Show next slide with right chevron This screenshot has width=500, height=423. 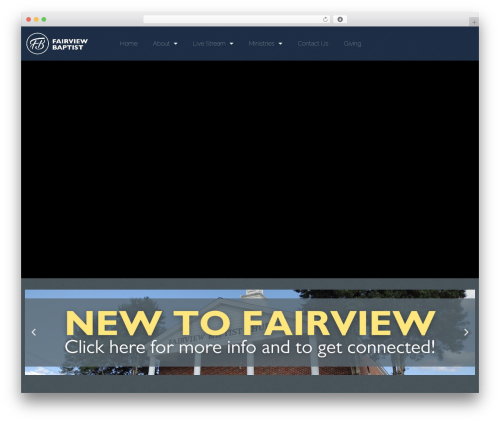click(466, 332)
